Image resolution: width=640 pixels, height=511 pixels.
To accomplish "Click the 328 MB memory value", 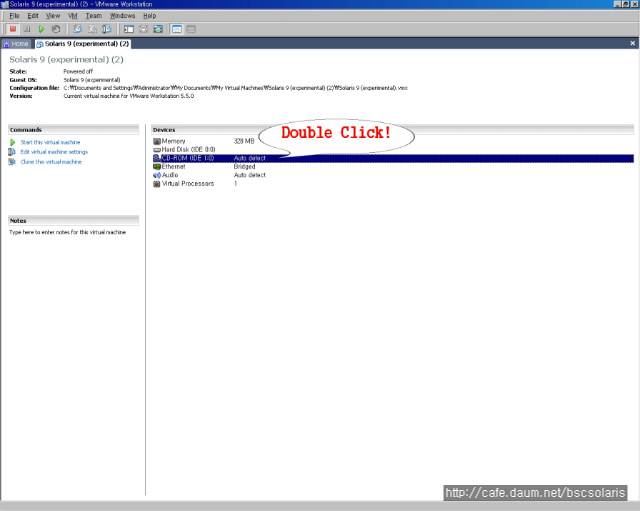I will (x=244, y=141).
